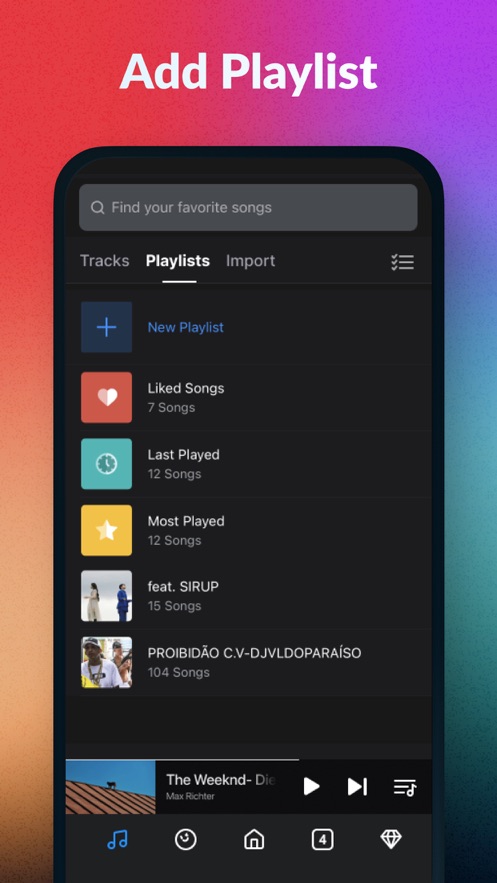This screenshot has width=497, height=883.
Task: Open the Most Played star thumbnail
Action: tap(106, 530)
